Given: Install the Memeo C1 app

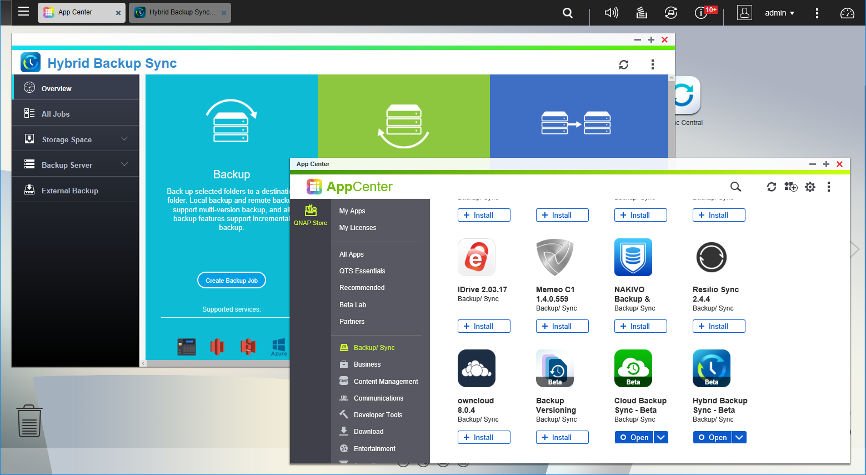Looking at the screenshot, I should pos(562,326).
